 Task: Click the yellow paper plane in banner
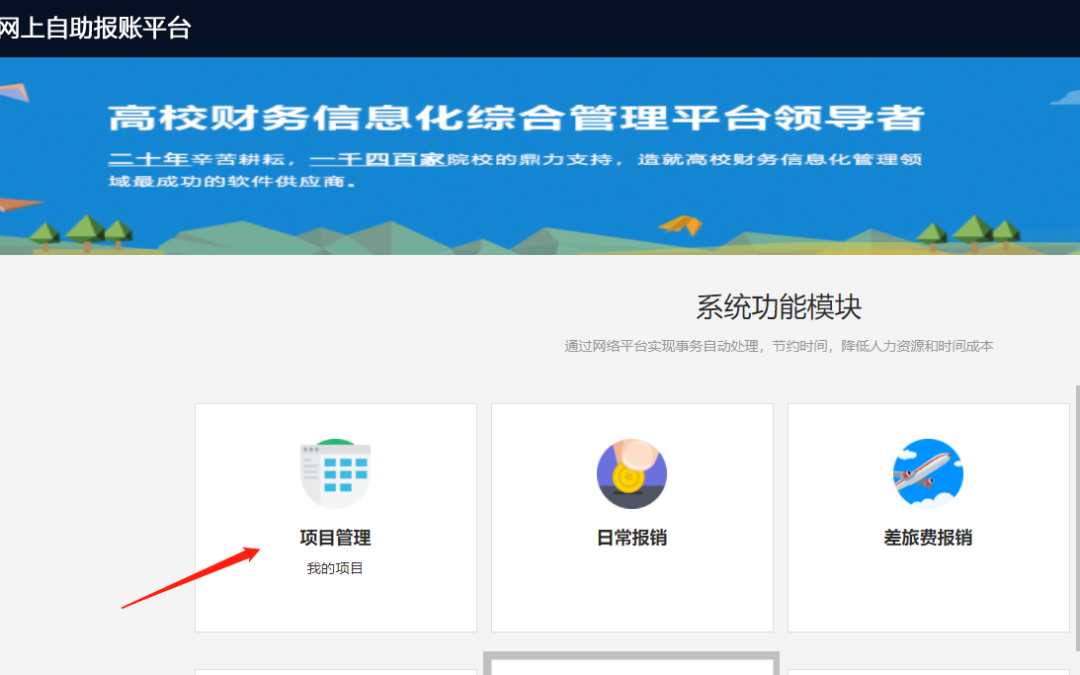click(682, 224)
